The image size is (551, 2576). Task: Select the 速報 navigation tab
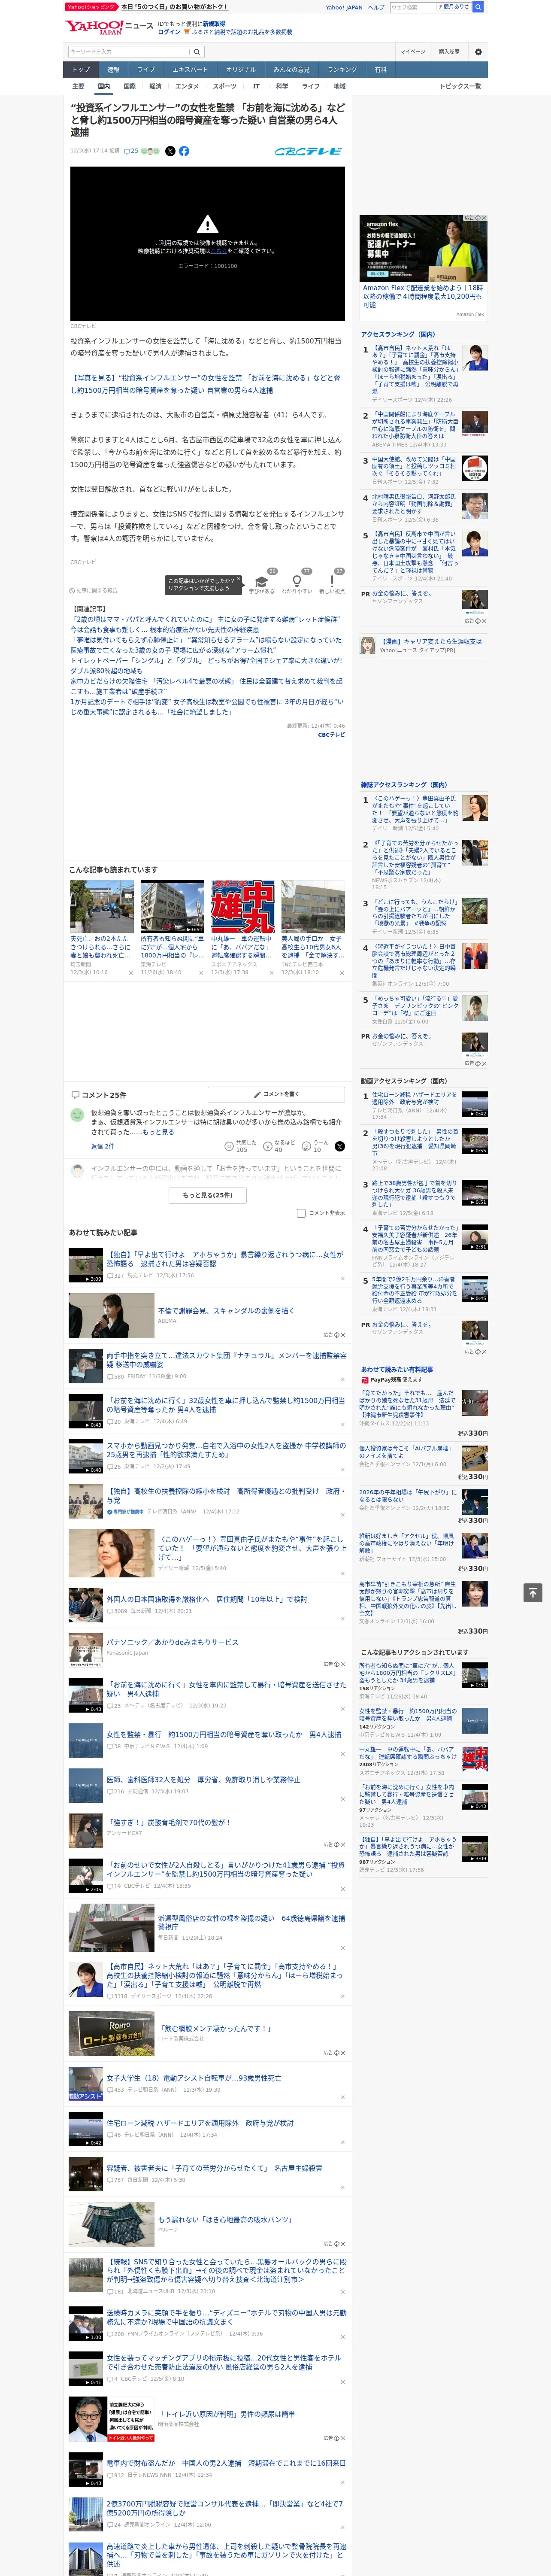click(113, 70)
